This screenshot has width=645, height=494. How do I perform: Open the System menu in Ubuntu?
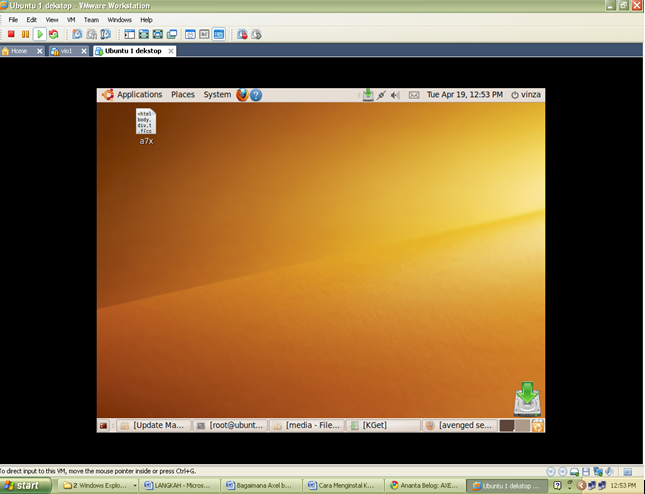point(217,95)
